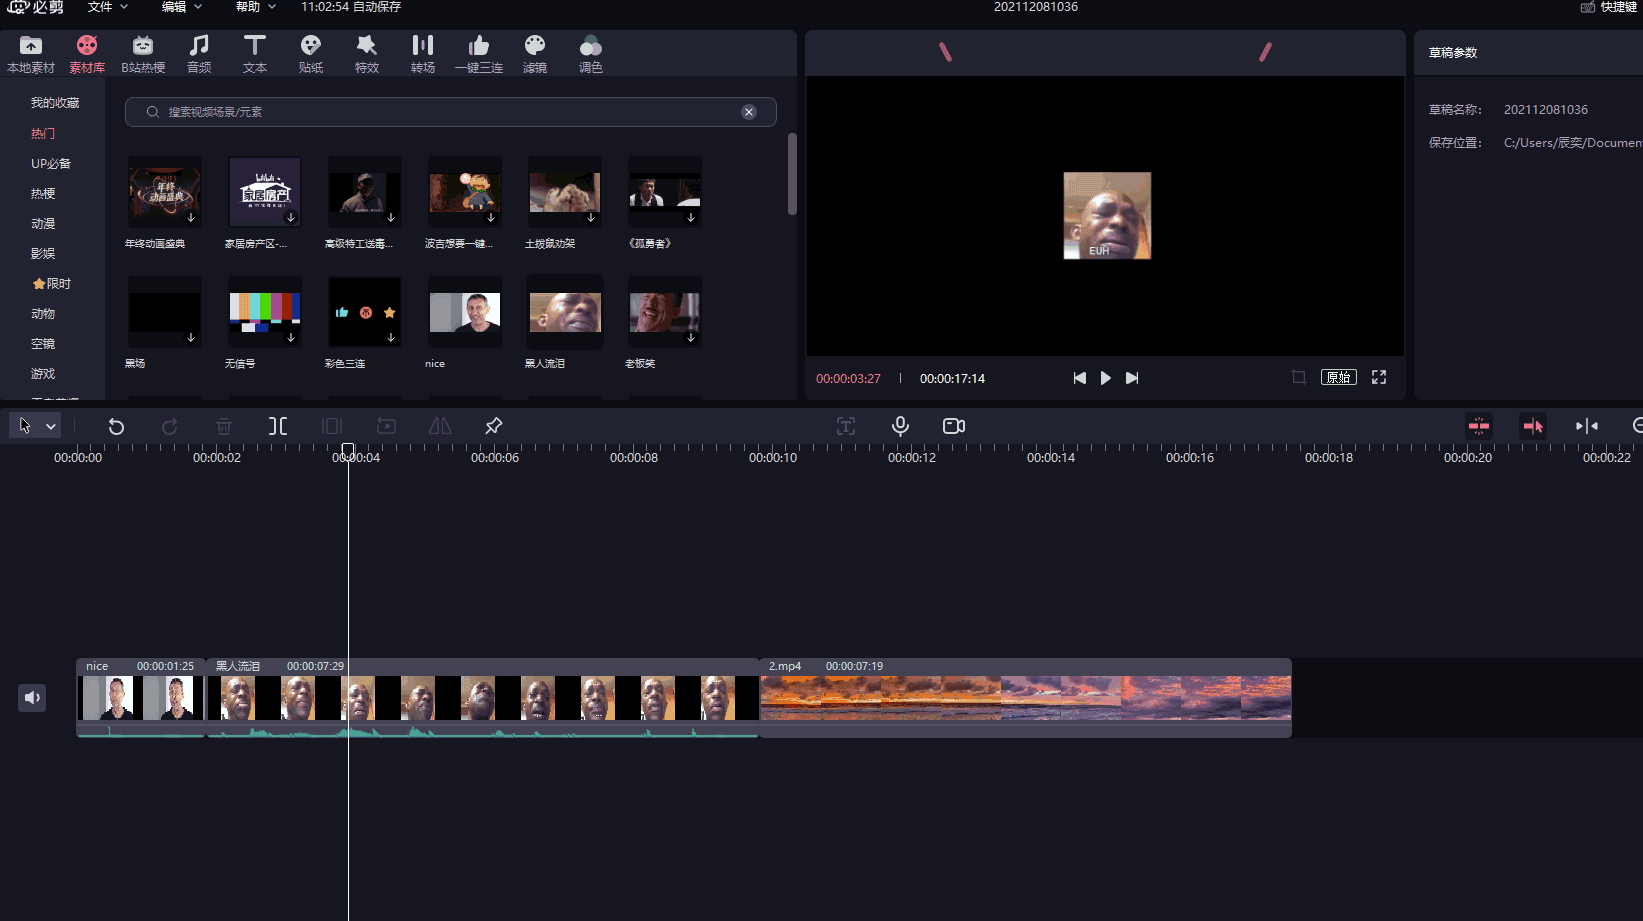
Task: Select the 热梗 category in sidebar
Action: click(43, 194)
